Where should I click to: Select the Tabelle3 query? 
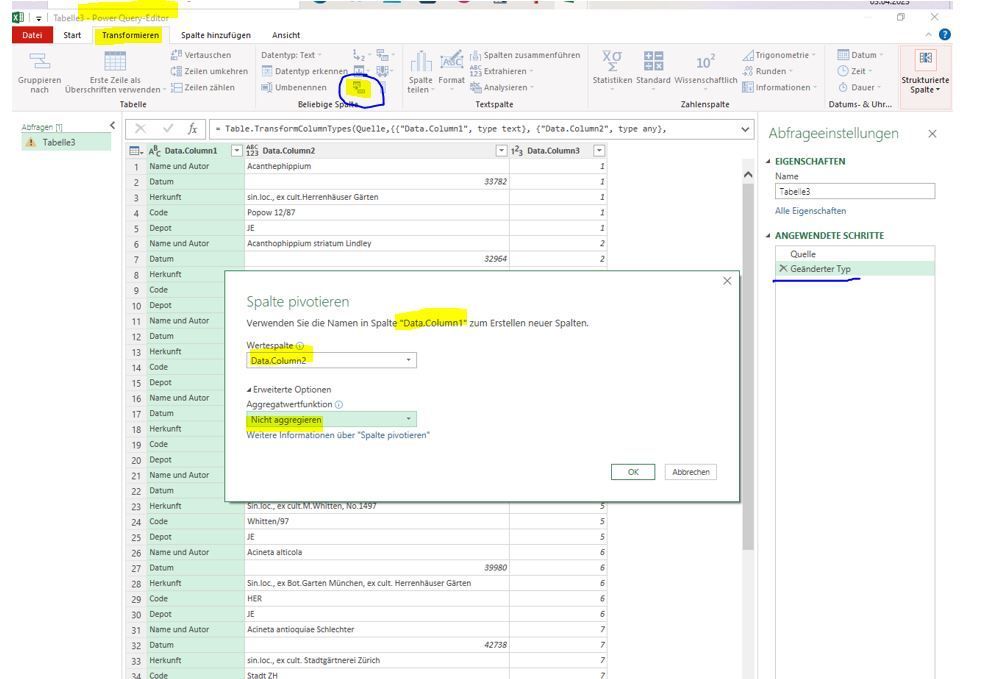[x=66, y=142]
